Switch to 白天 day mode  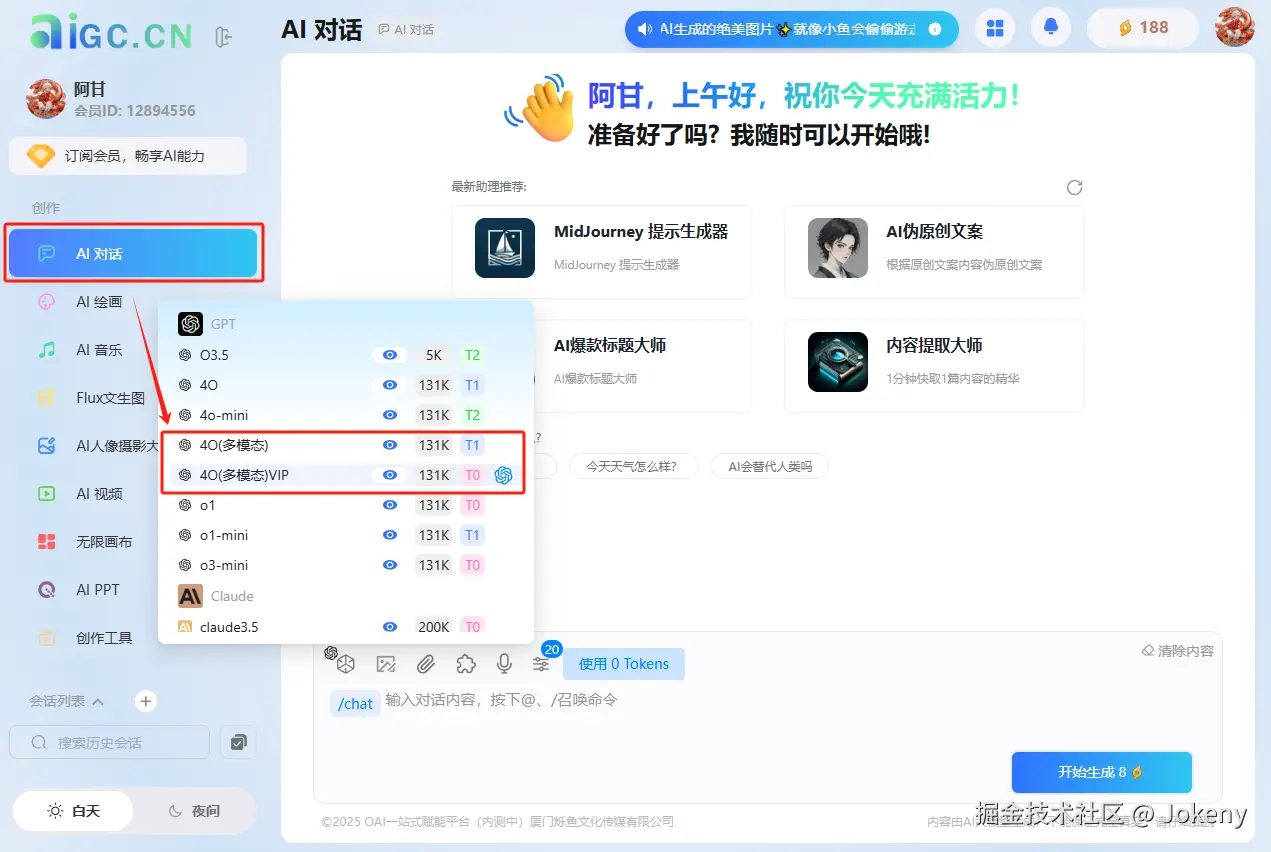pyautogui.click(x=74, y=811)
